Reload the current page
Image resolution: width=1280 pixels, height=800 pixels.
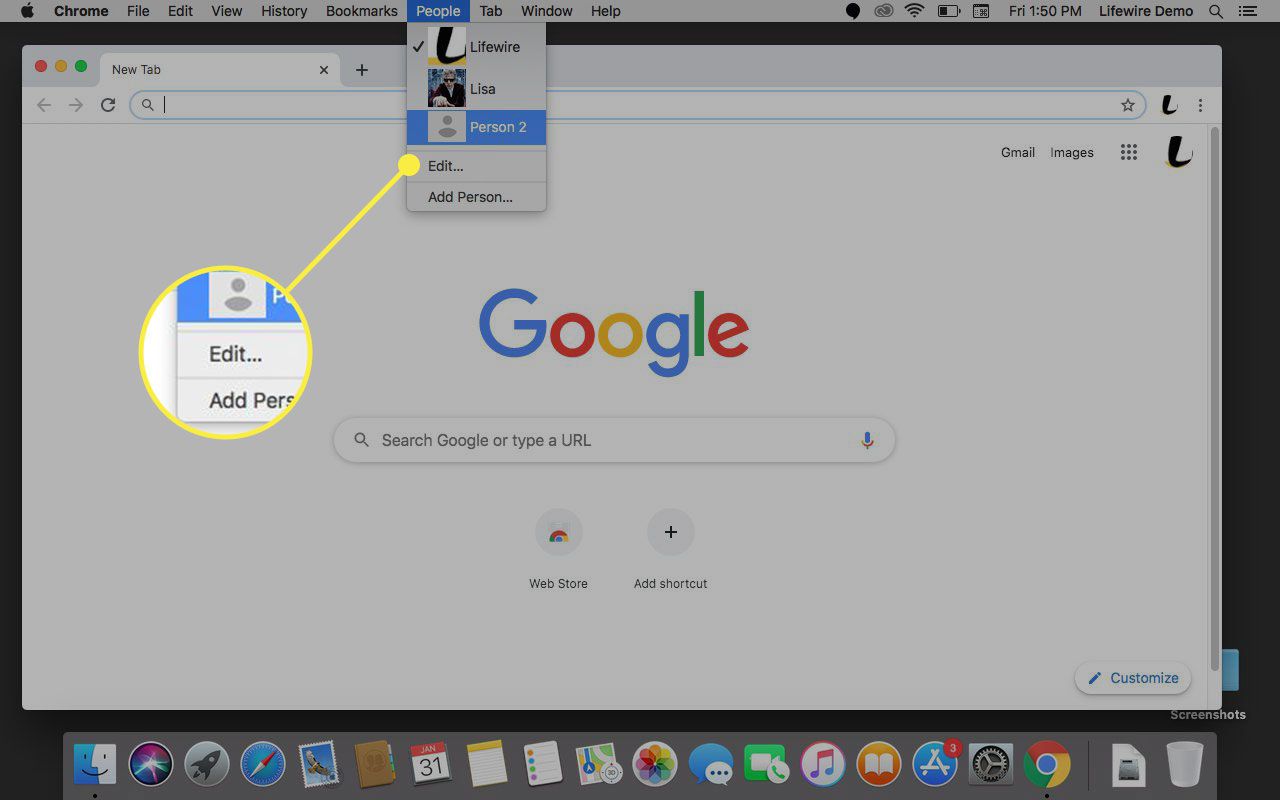coord(108,105)
